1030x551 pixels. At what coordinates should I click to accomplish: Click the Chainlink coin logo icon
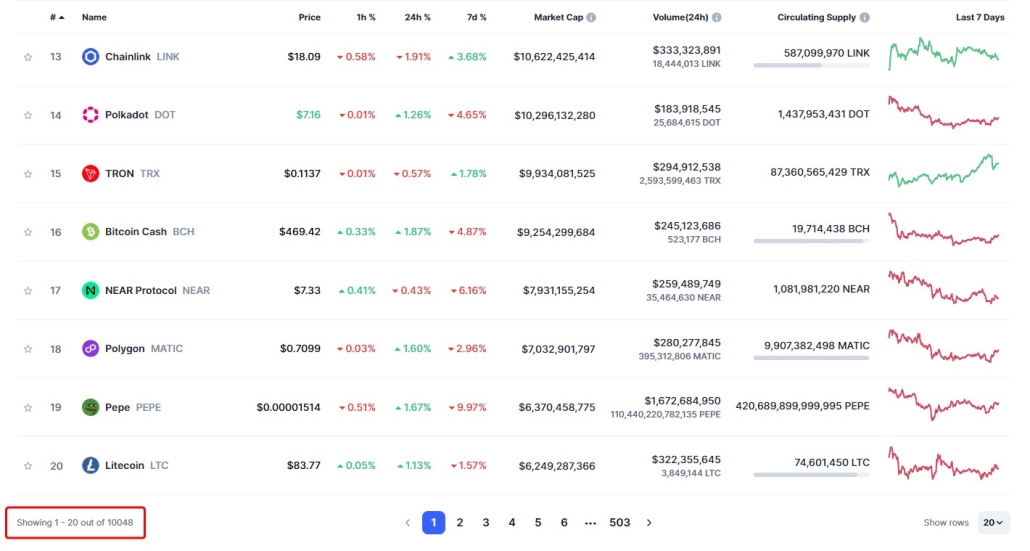[x=90, y=57]
